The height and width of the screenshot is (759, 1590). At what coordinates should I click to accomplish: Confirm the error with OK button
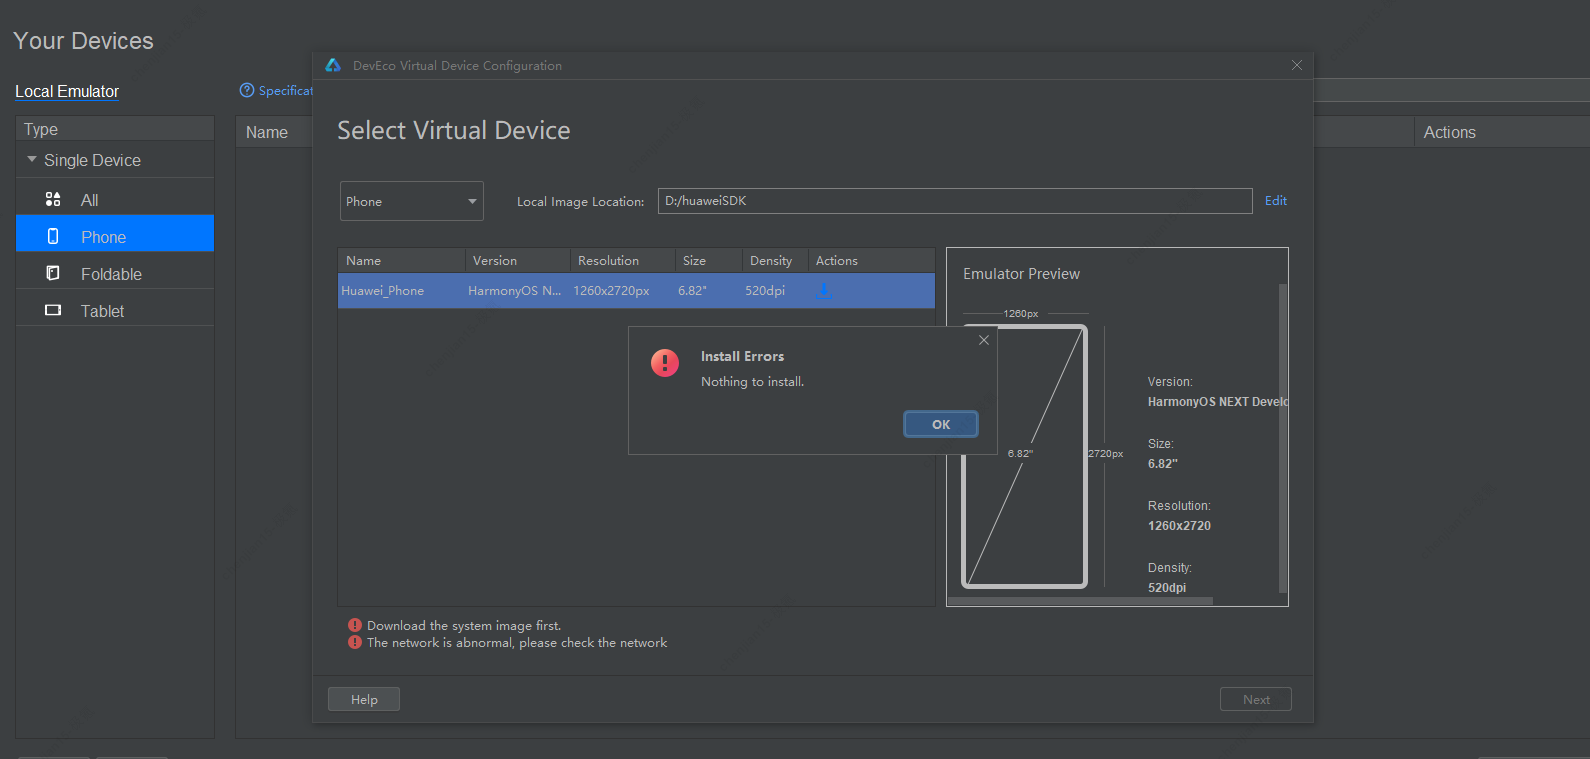coord(941,424)
